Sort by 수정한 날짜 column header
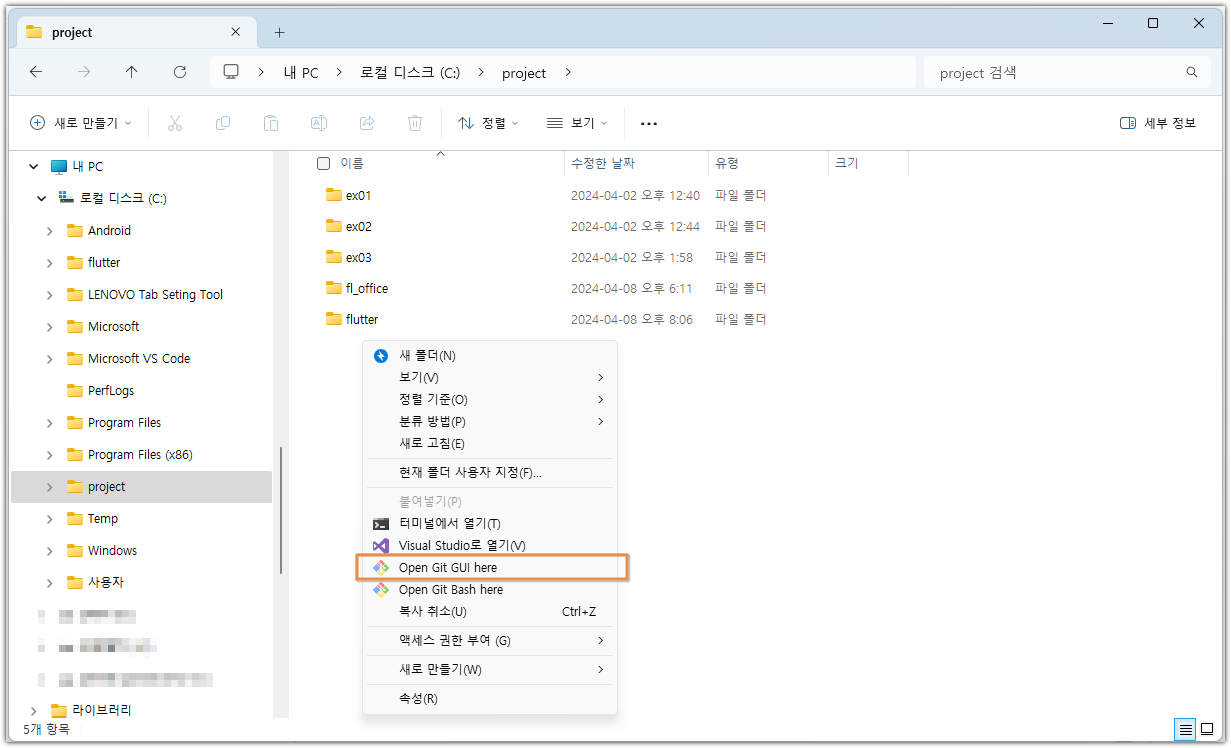 tap(636, 163)
